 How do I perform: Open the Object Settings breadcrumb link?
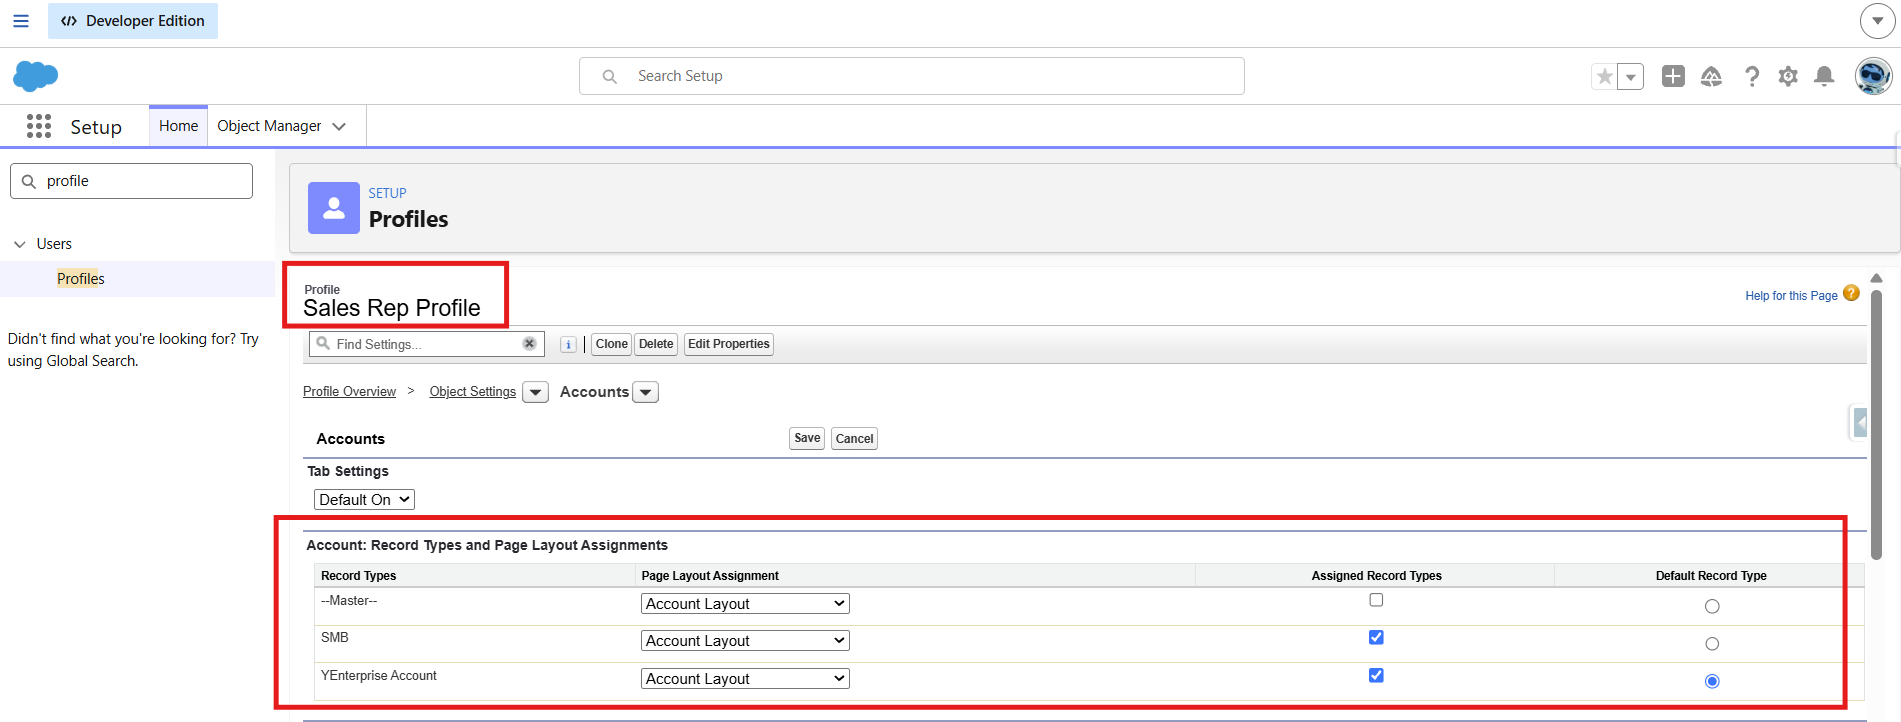[473, 392]
